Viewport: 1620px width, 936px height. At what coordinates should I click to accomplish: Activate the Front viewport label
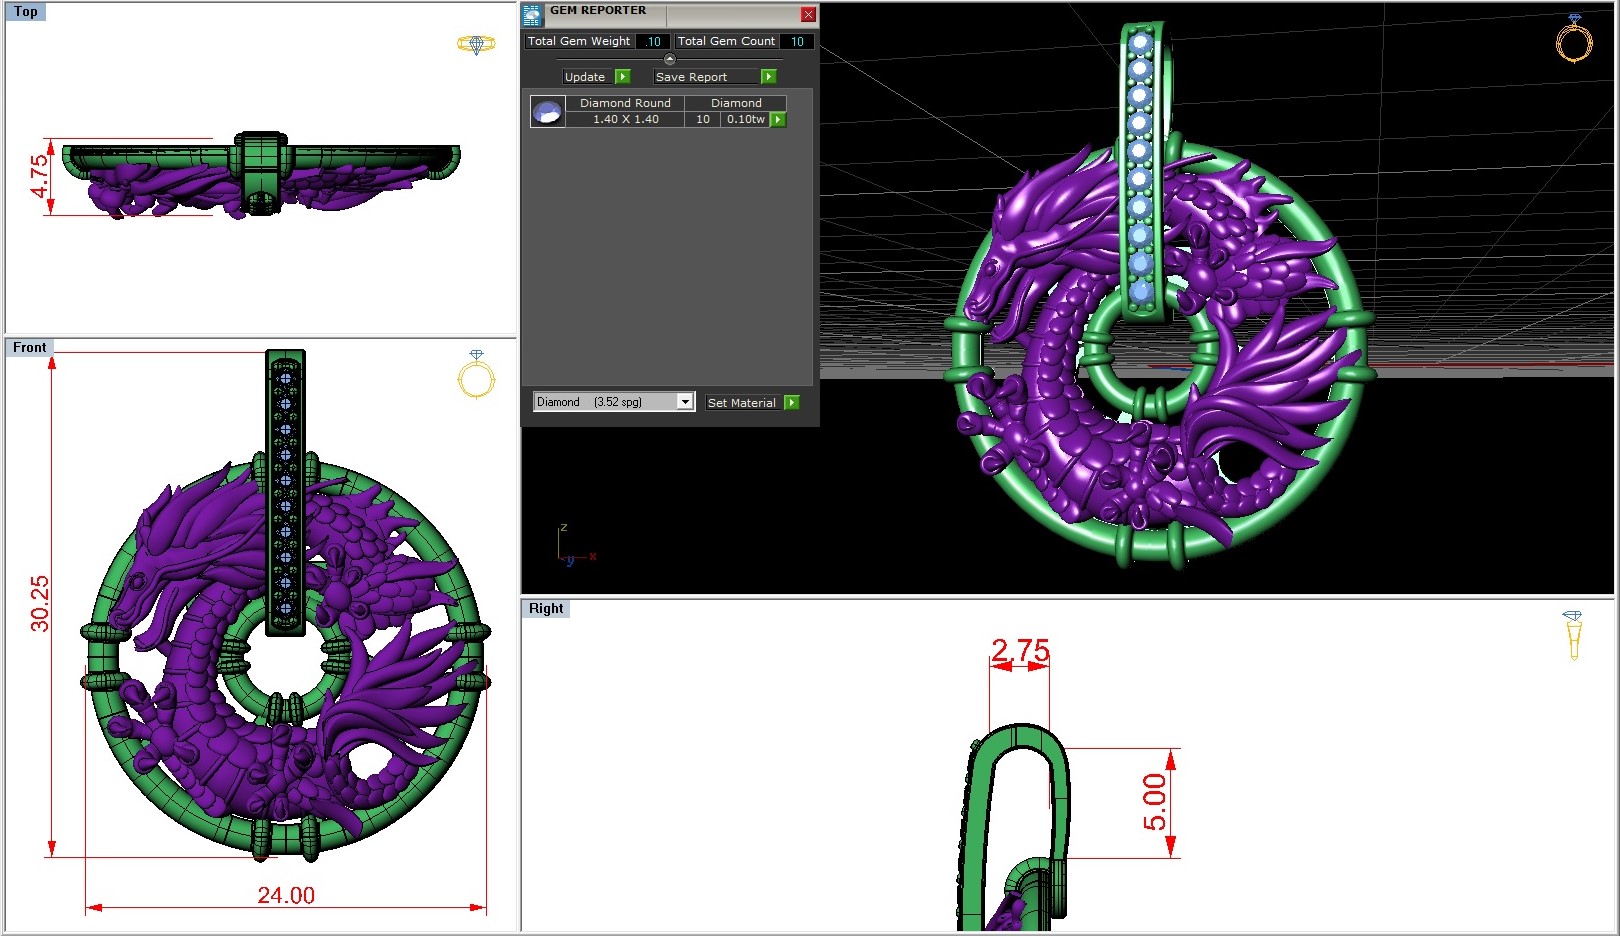(x=30, y=348)
